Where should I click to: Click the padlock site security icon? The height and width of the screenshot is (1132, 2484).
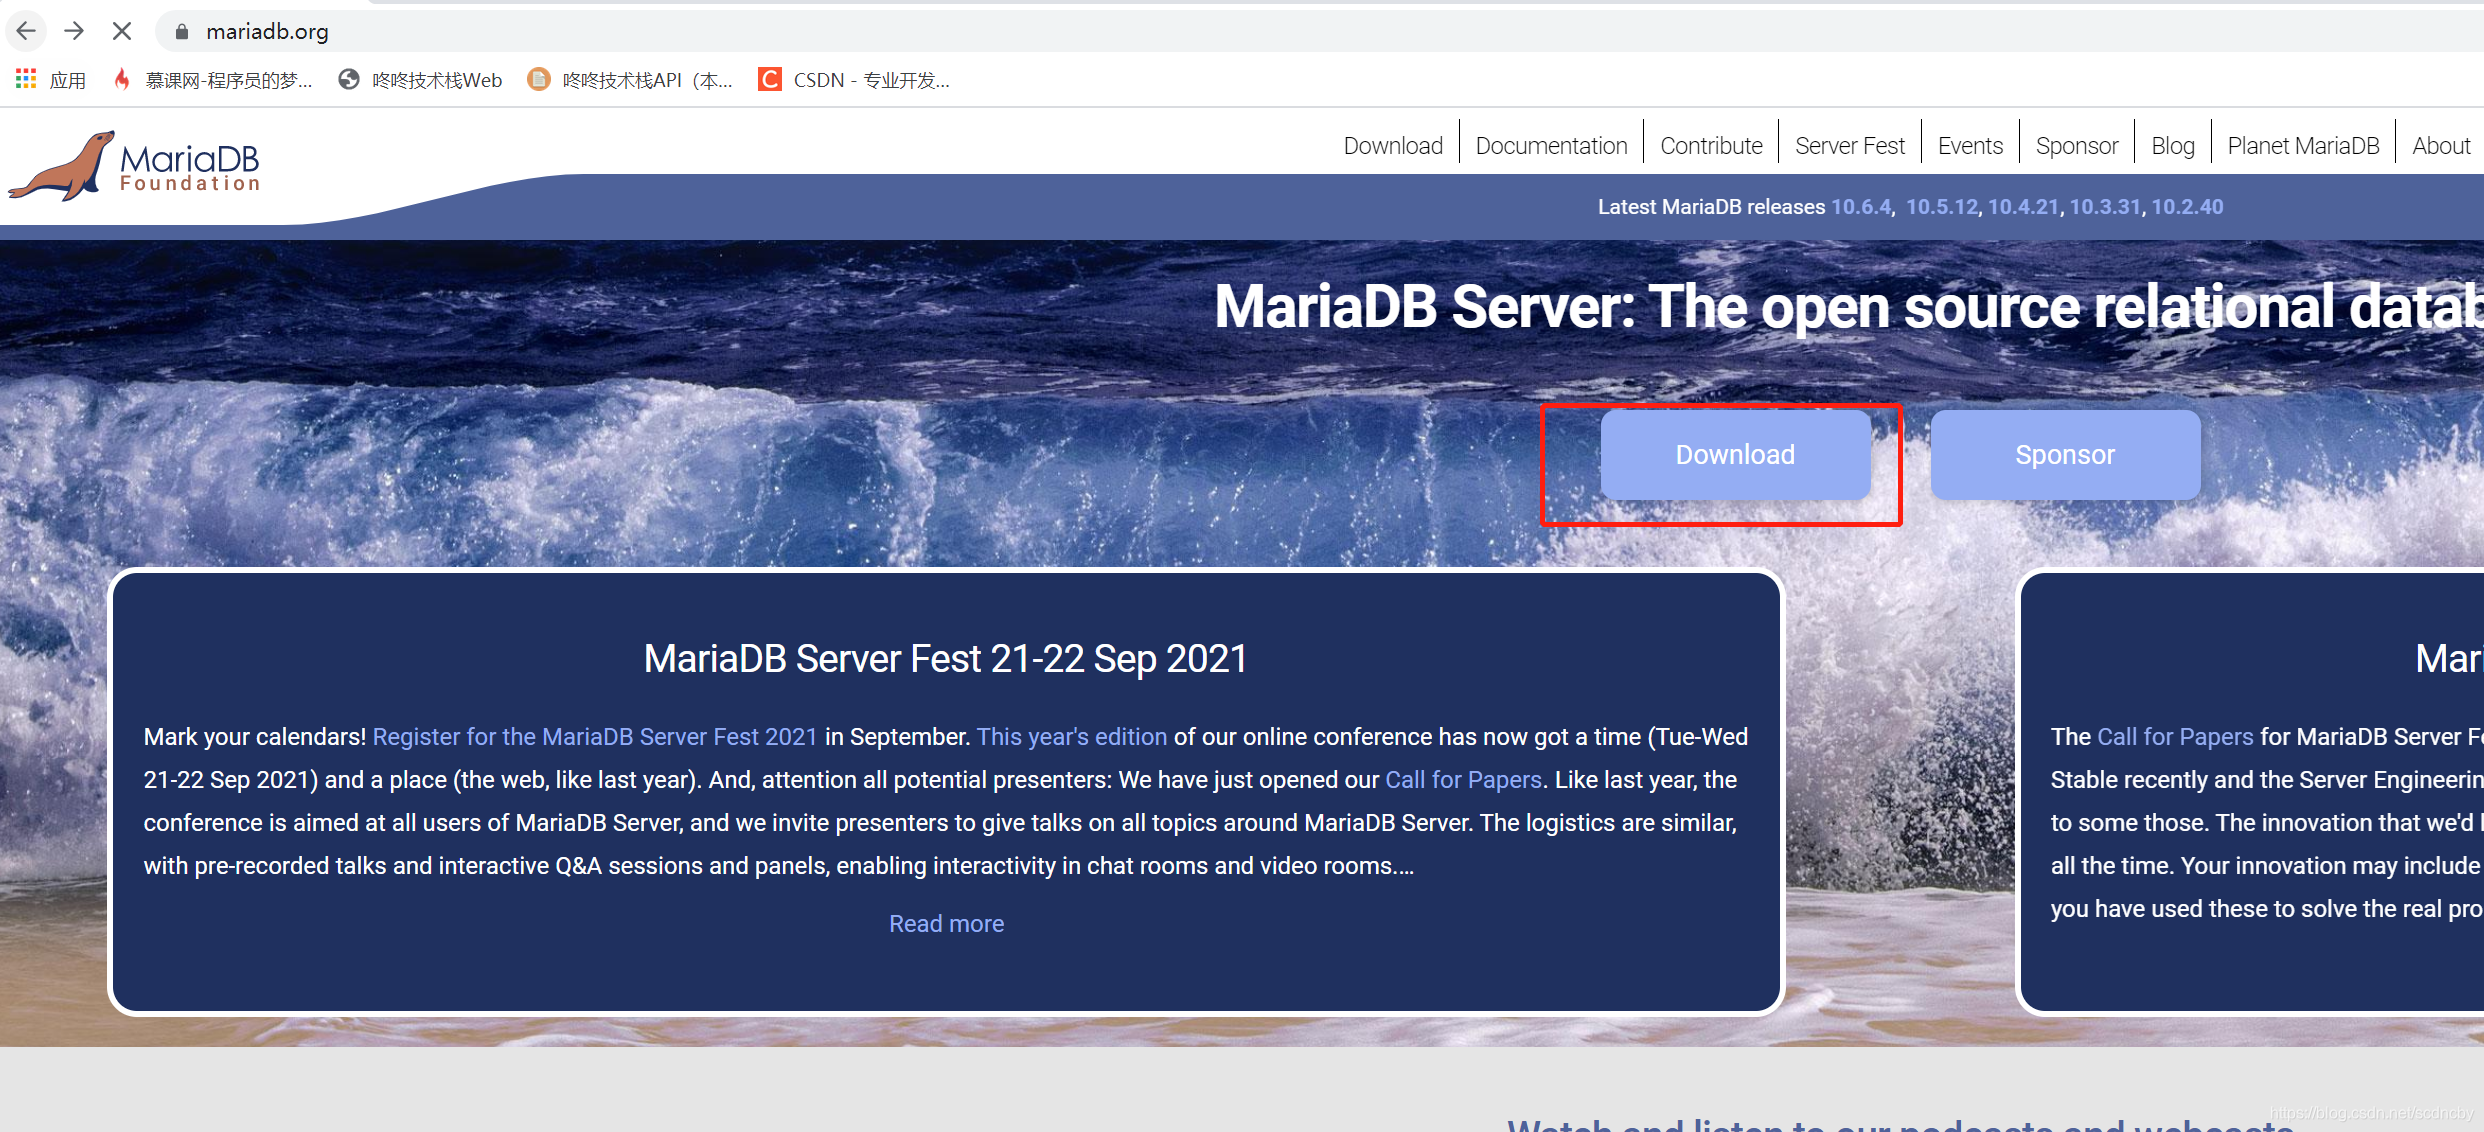pos(181,32)
